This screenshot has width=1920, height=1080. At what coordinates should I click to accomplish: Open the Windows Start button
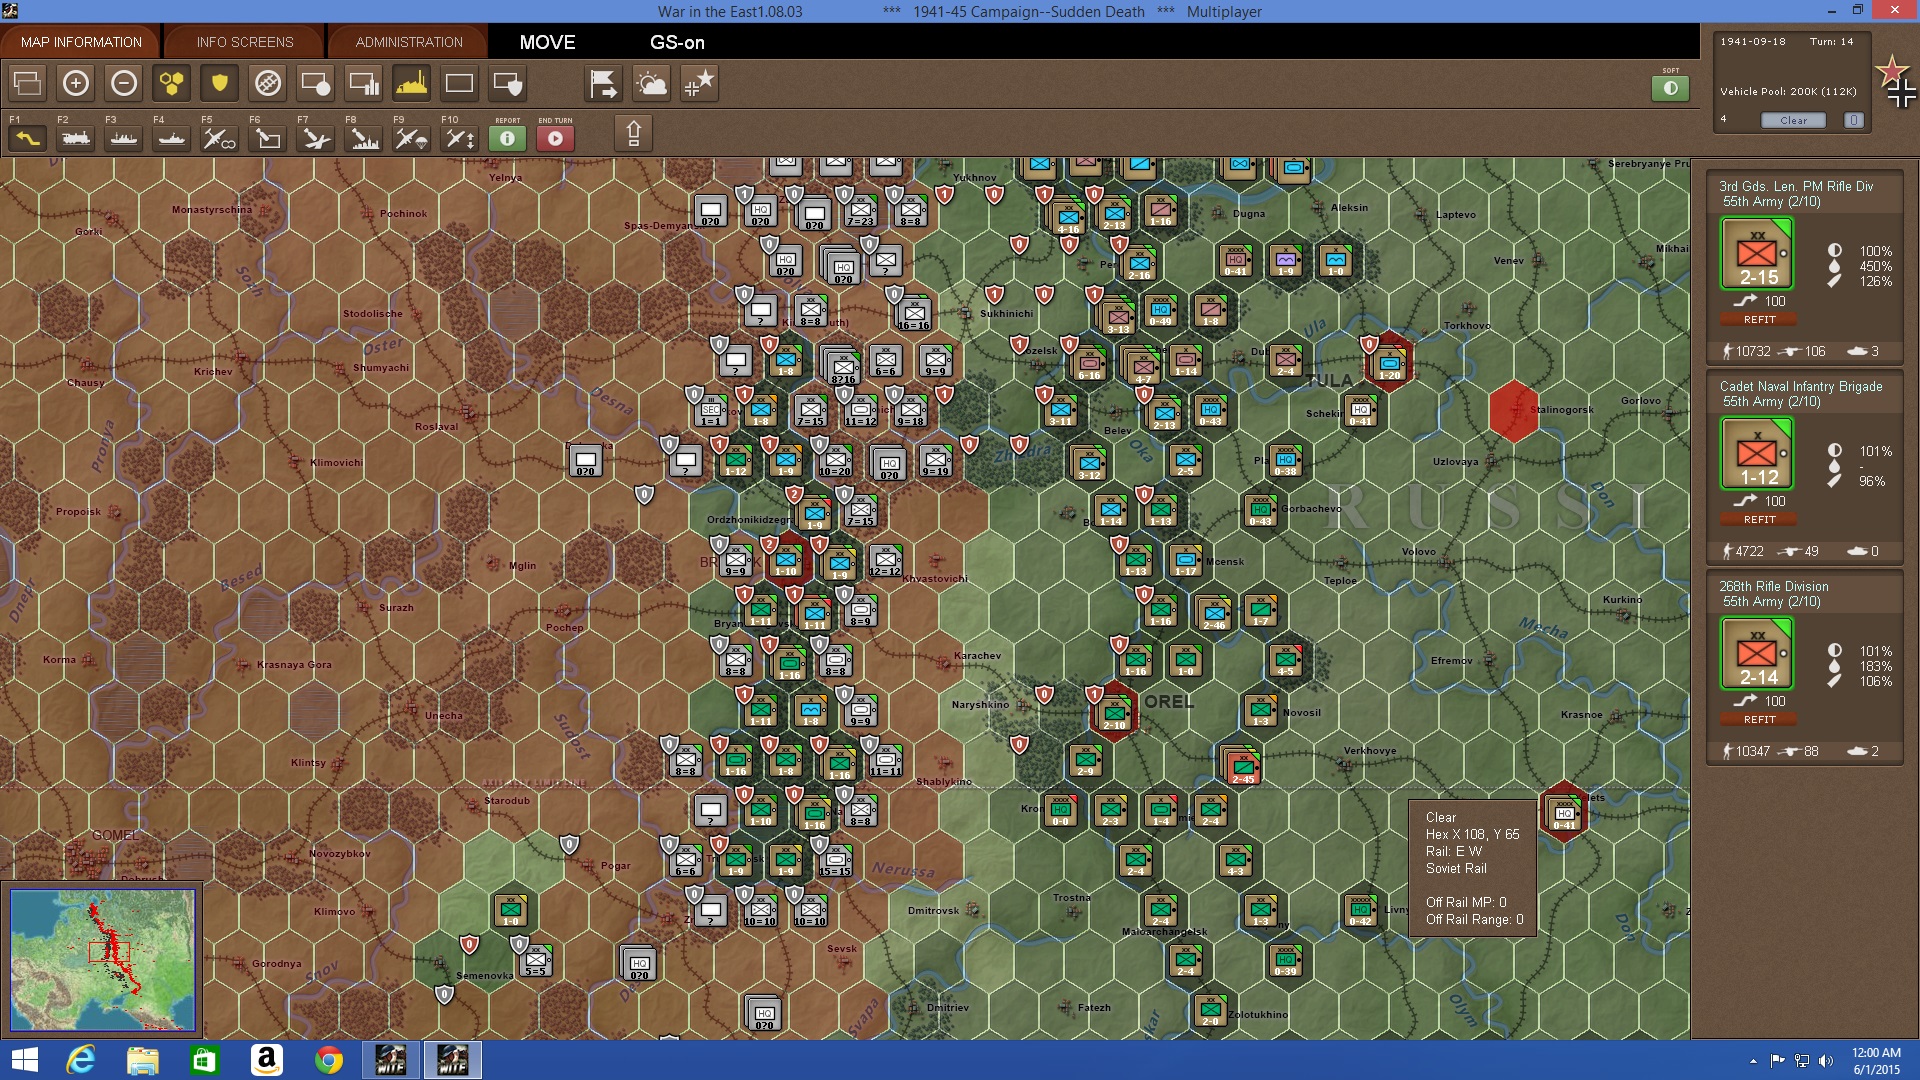(x=24, y=1060)
